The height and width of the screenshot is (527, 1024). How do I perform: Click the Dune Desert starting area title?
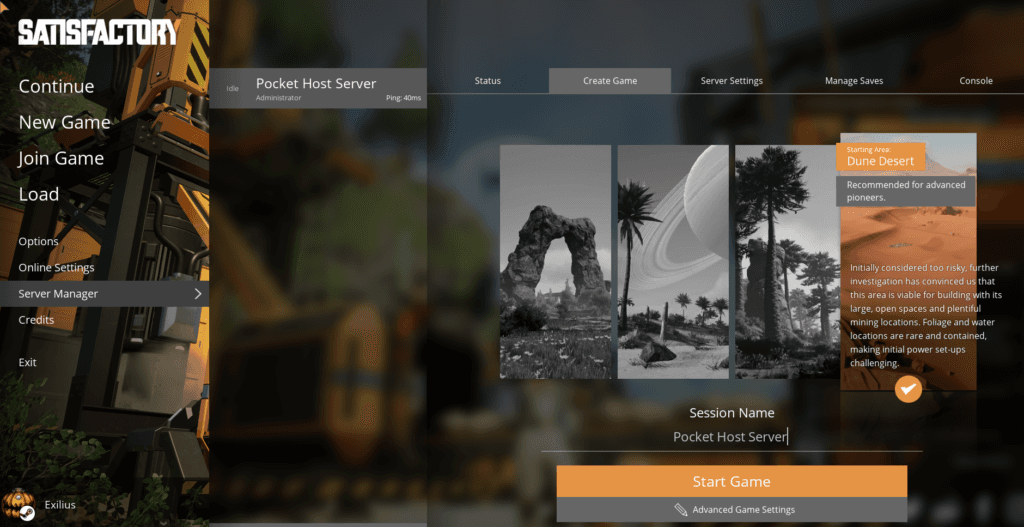(x=880, y=161)
